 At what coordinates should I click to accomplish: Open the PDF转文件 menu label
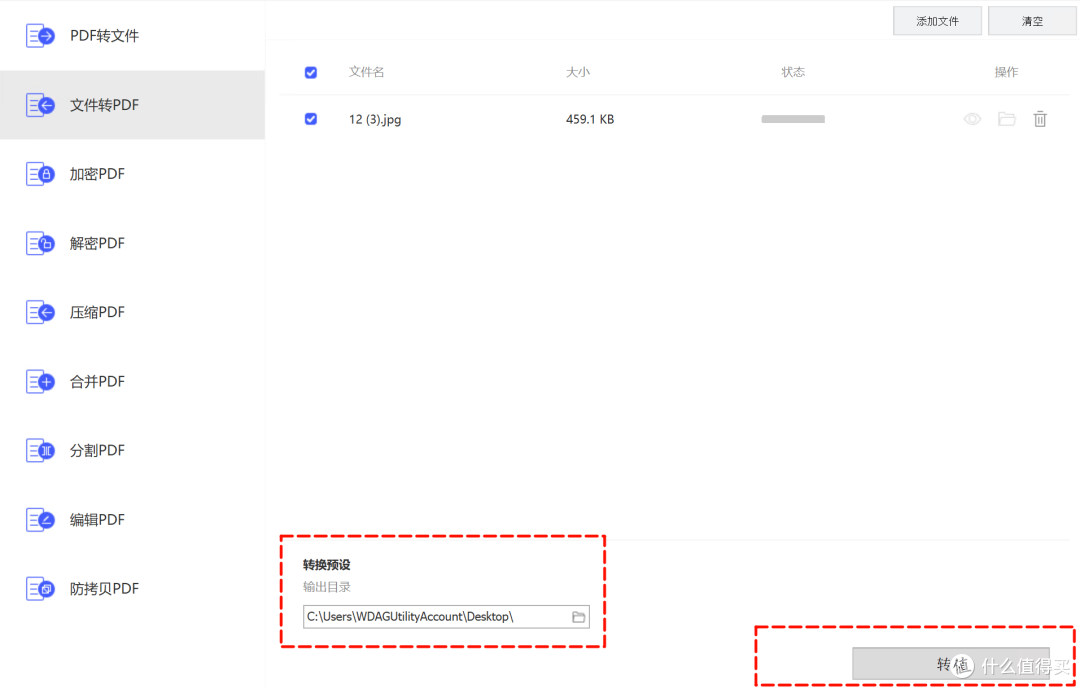point(104,36)
